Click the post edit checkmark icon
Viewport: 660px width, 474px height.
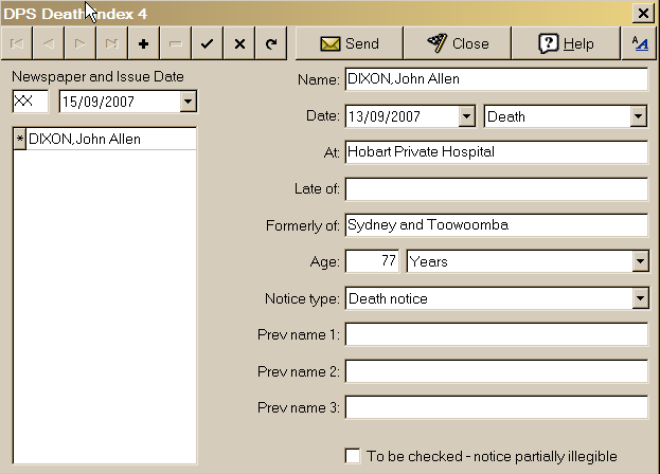tap(207, 44)
